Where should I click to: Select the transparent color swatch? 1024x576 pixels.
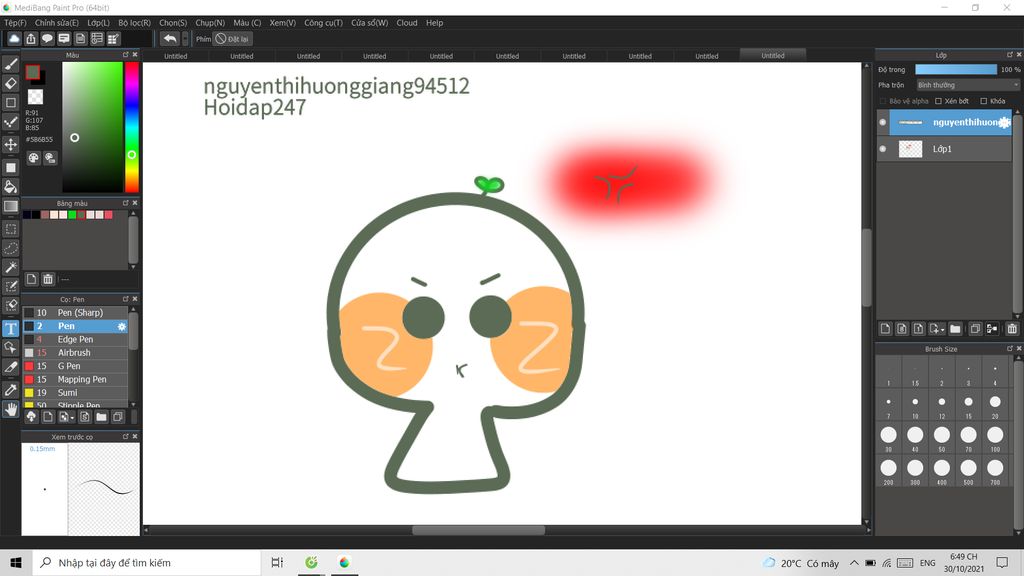coord(35,97)
